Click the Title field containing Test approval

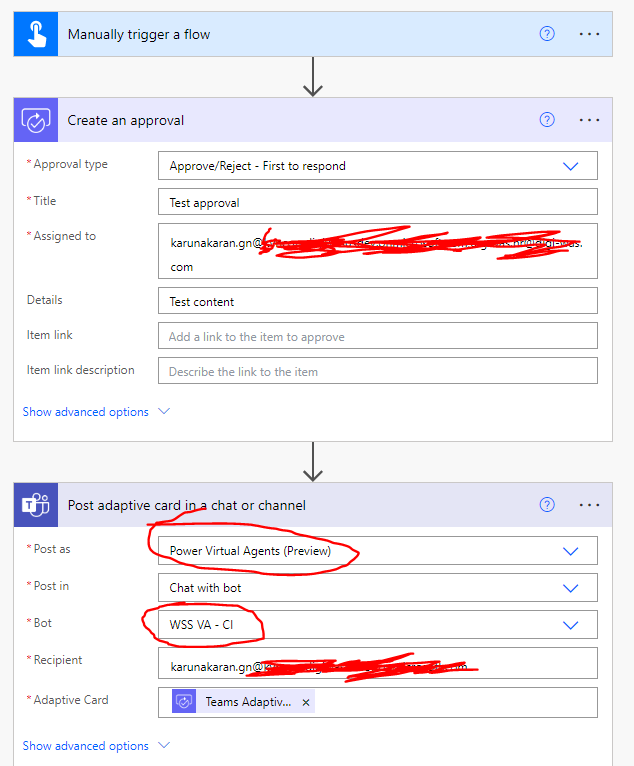click(378, 202)
